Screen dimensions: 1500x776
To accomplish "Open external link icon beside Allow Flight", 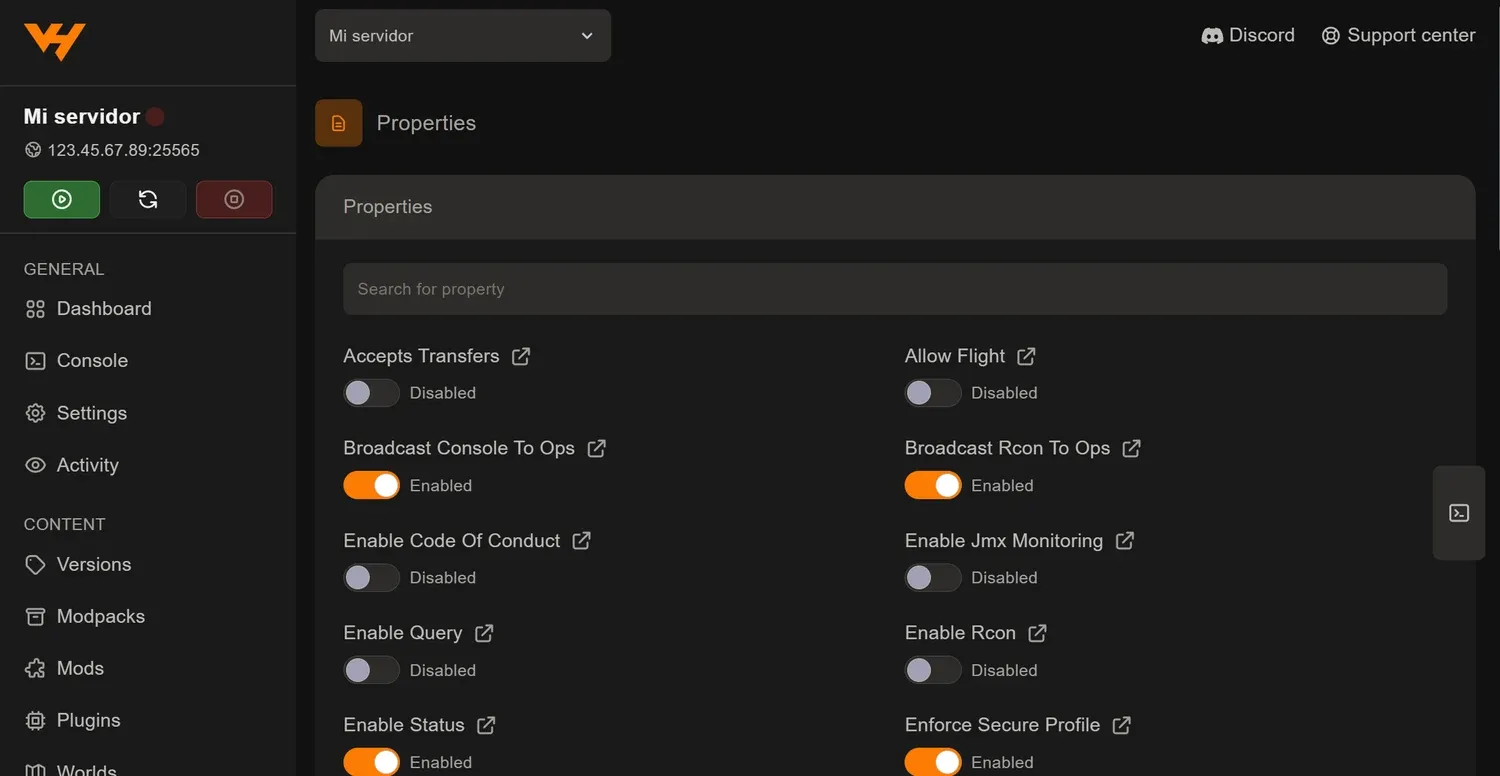I will (1026, 356).
